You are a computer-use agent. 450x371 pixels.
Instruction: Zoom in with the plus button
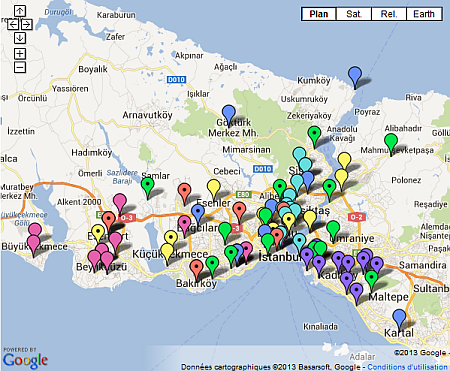point(20,53)
